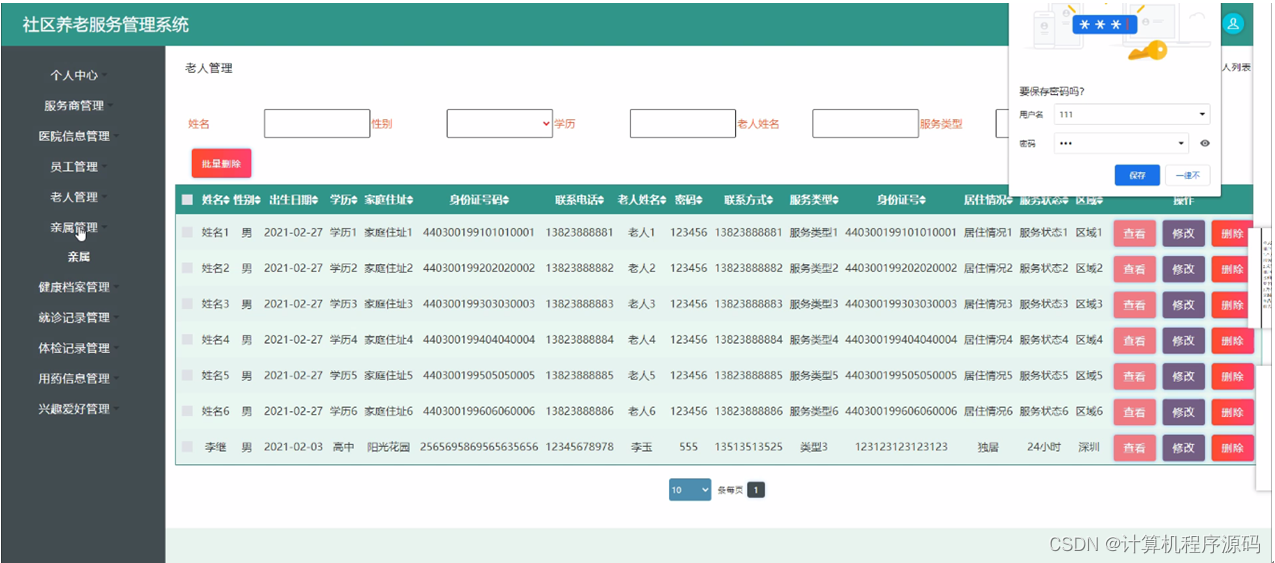Open the page size dropdown showing 10
This screenshot has width=1275, height=563.
[x=690, y=490]
